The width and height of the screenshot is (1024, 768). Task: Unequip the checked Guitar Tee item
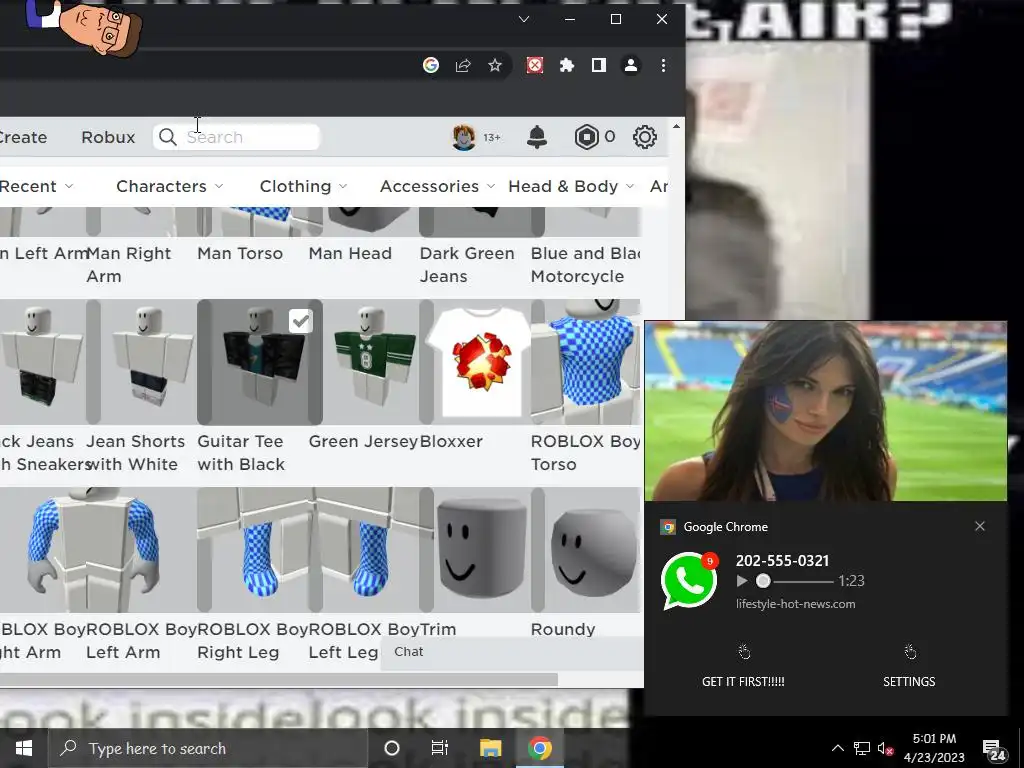point(260,362)
